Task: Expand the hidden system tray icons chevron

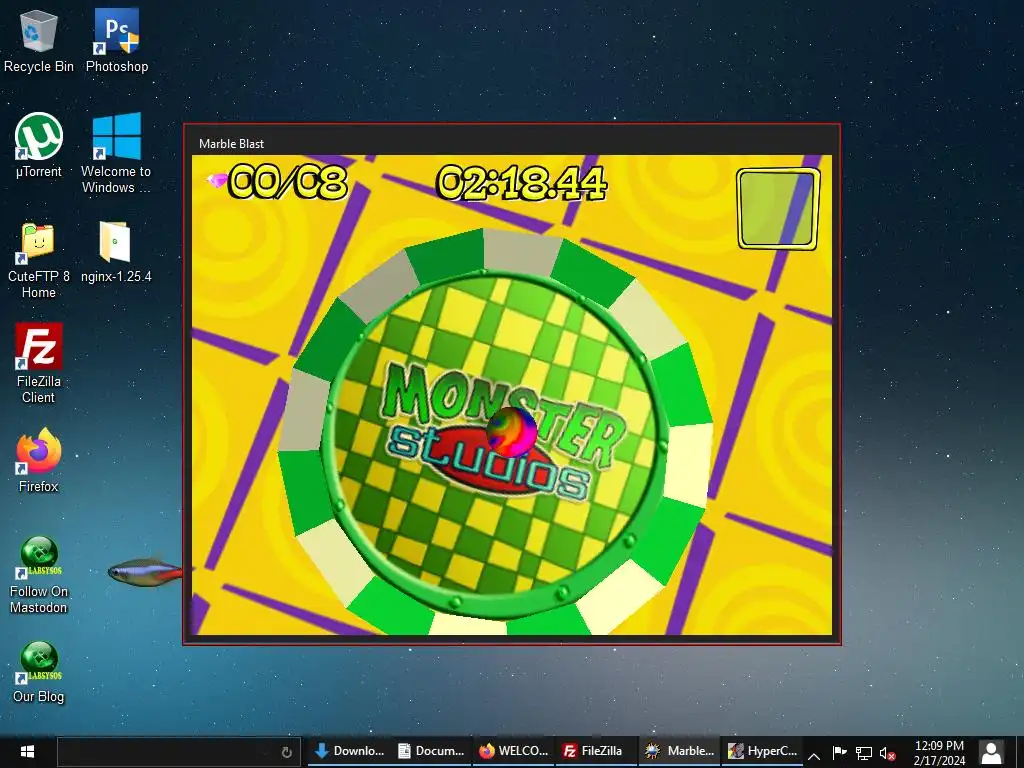Action: 814,756
